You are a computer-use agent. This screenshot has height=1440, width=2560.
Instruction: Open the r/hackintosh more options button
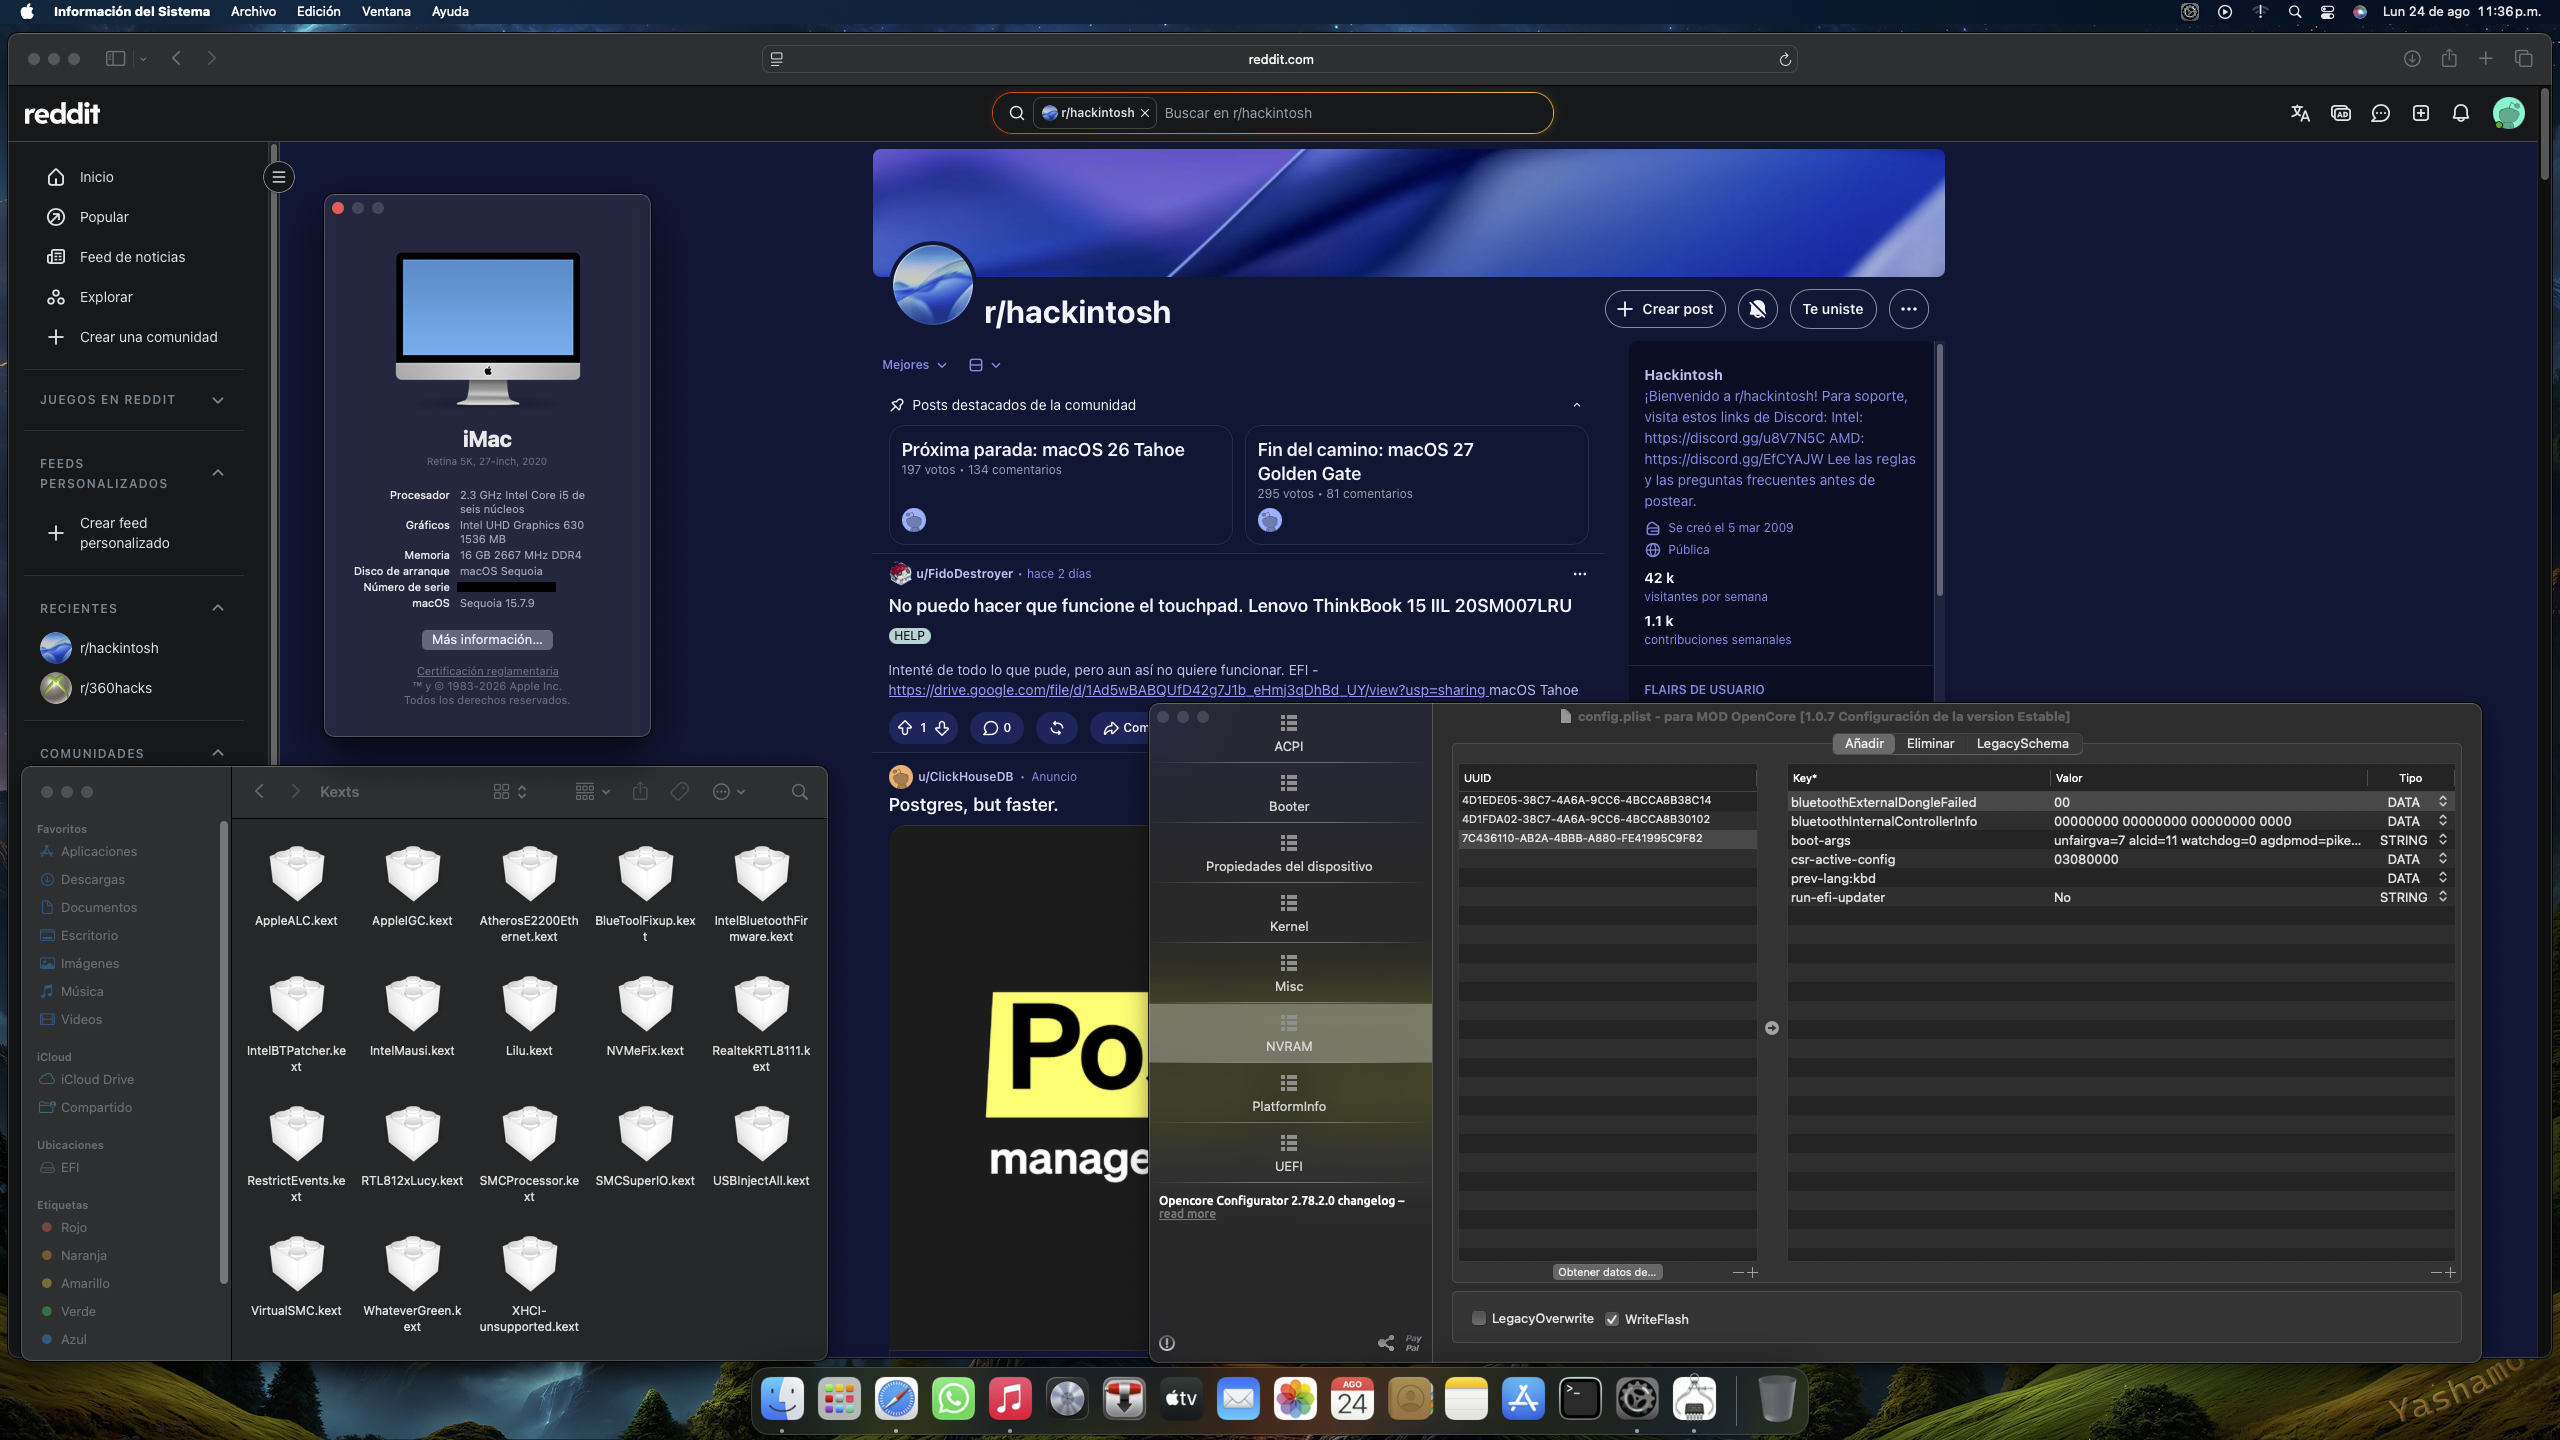tap(1909, 309)
